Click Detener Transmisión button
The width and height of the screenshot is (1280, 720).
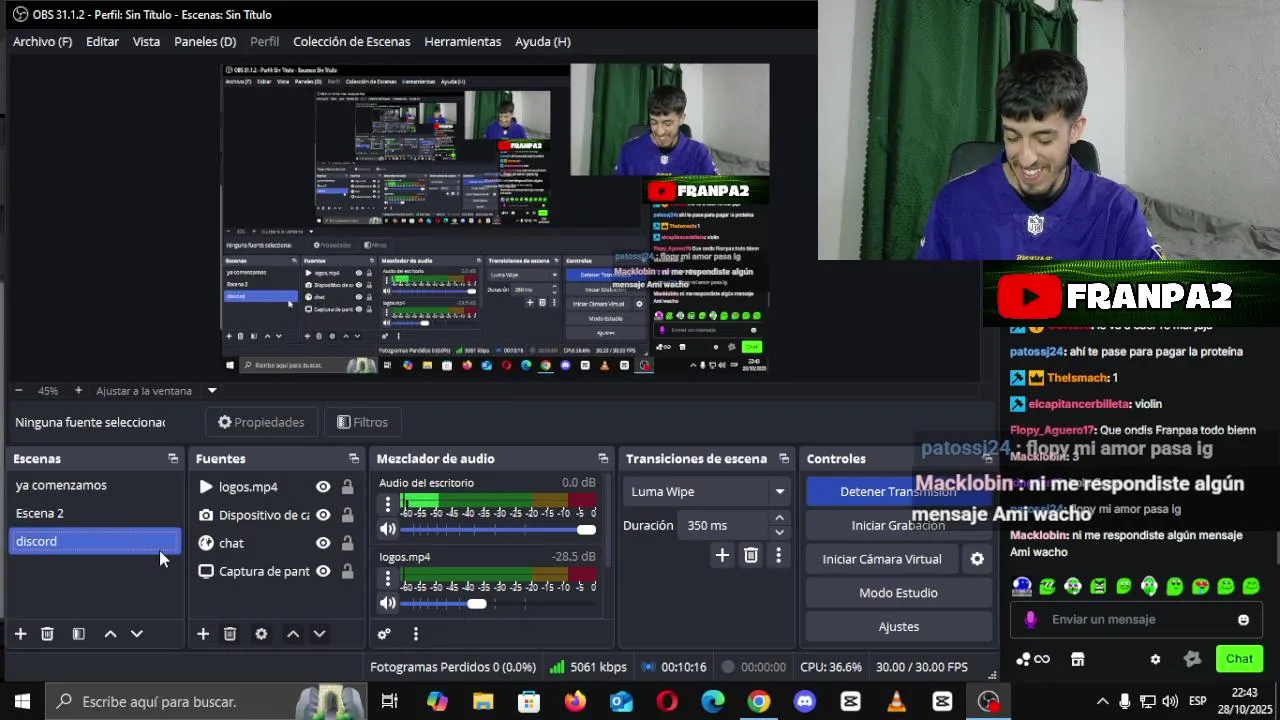click(898, 491)
